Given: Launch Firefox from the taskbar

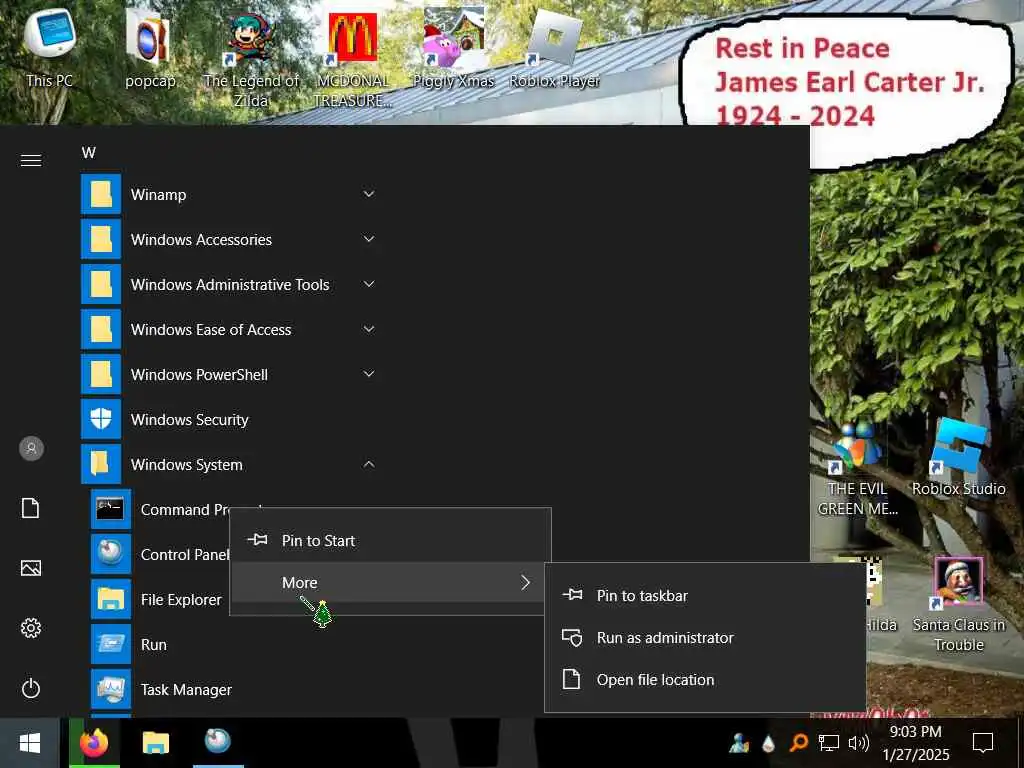Looking at the screenshot, I should (94, 743).
